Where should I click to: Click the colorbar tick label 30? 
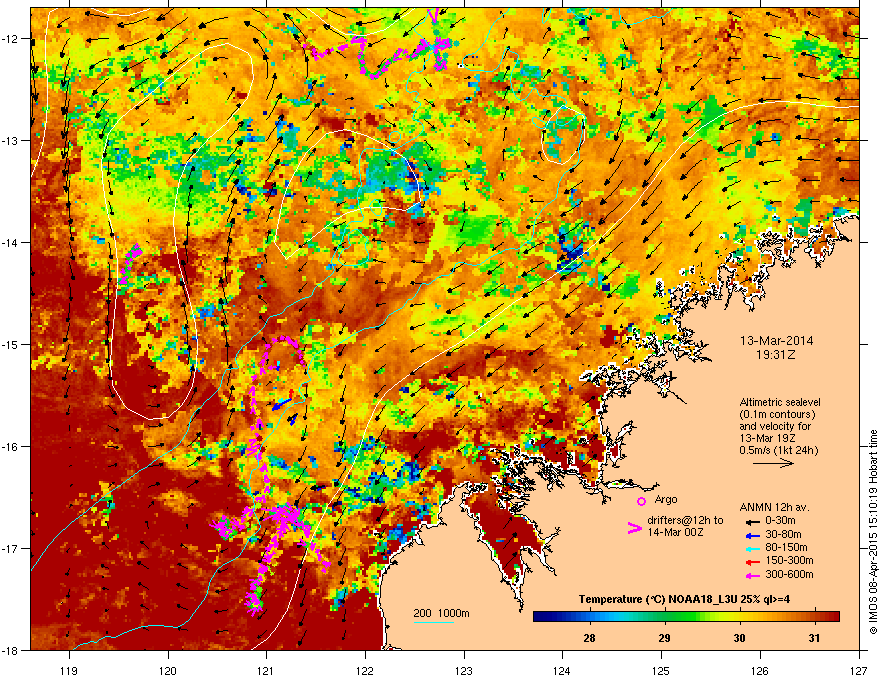[x=740, y=638]
